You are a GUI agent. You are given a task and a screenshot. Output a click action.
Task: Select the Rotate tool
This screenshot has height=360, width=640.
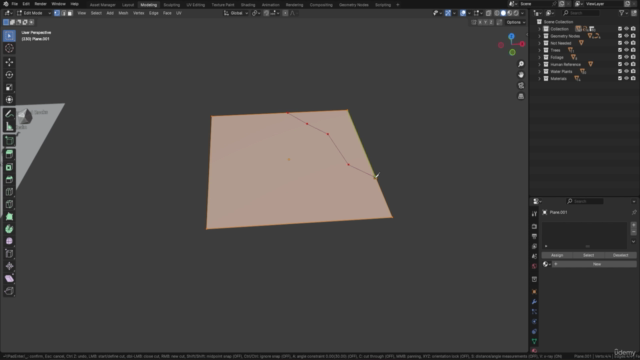coord(9,75)
